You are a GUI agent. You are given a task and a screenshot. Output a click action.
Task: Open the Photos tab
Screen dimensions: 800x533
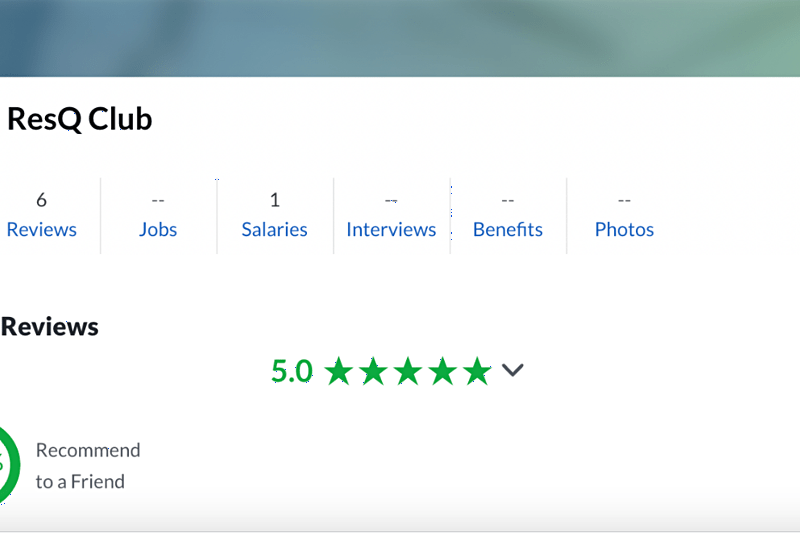[x=624, y=229]
